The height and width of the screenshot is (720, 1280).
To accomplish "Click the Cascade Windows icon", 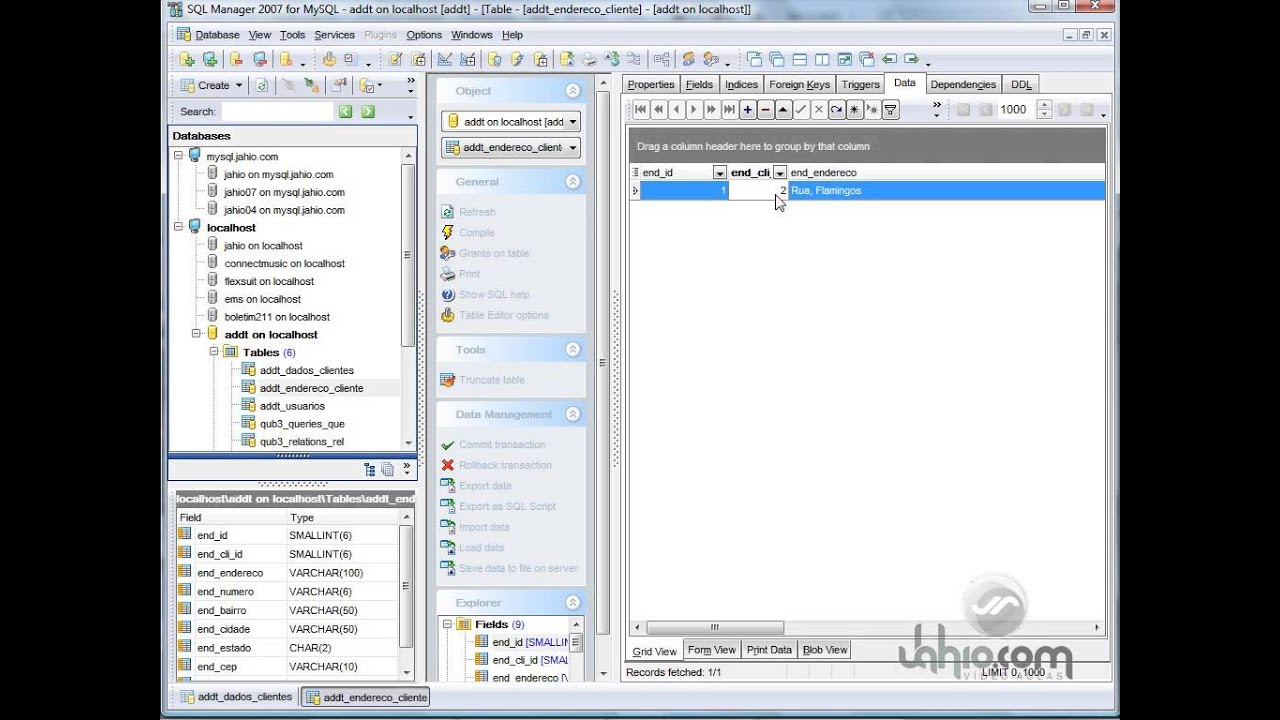I will pos(776,60).
